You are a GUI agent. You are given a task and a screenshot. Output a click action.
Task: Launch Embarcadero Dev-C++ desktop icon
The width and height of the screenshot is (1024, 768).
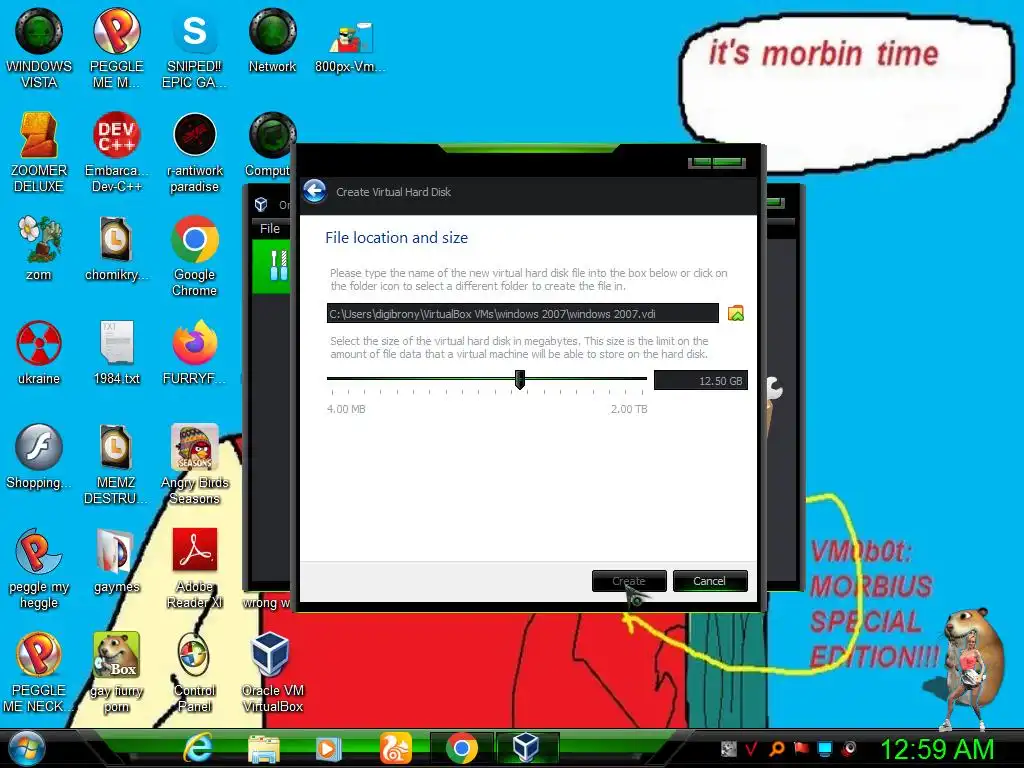[116, 153]
